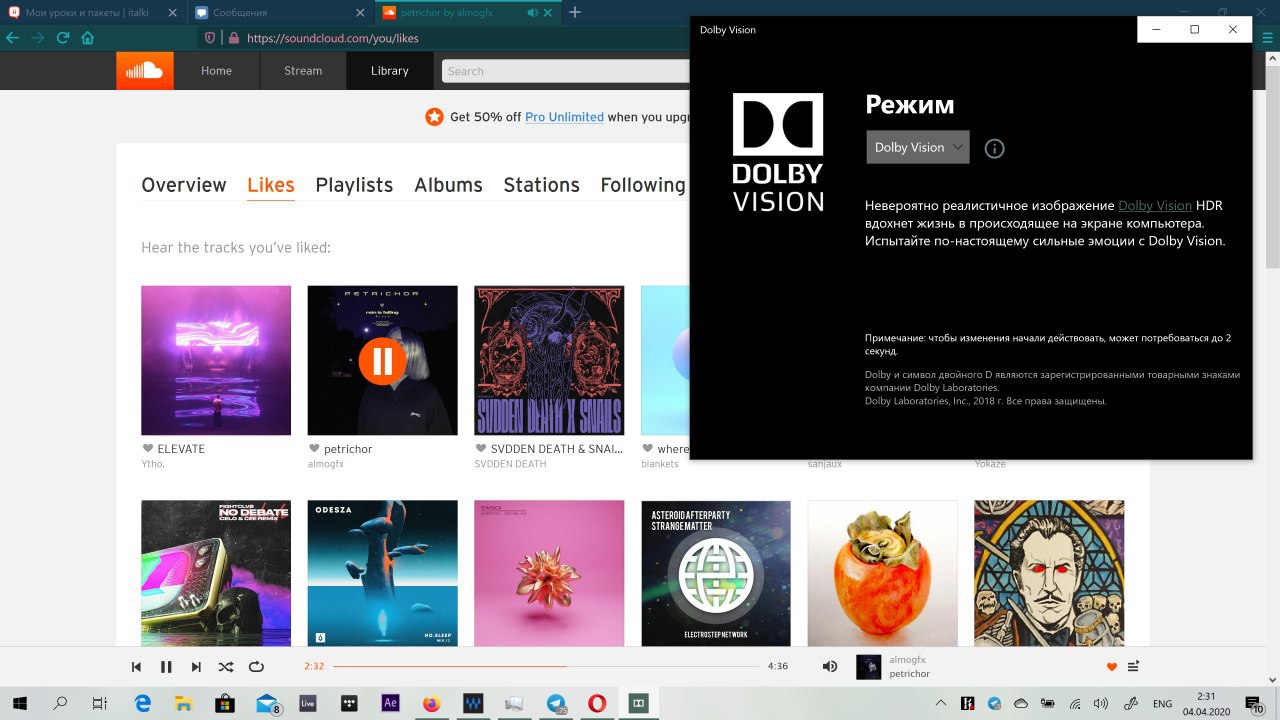The width and height of the screenshot is (1280, 720).
Task: Click the SoundCloud logo in header
Action: coord(145,71)
